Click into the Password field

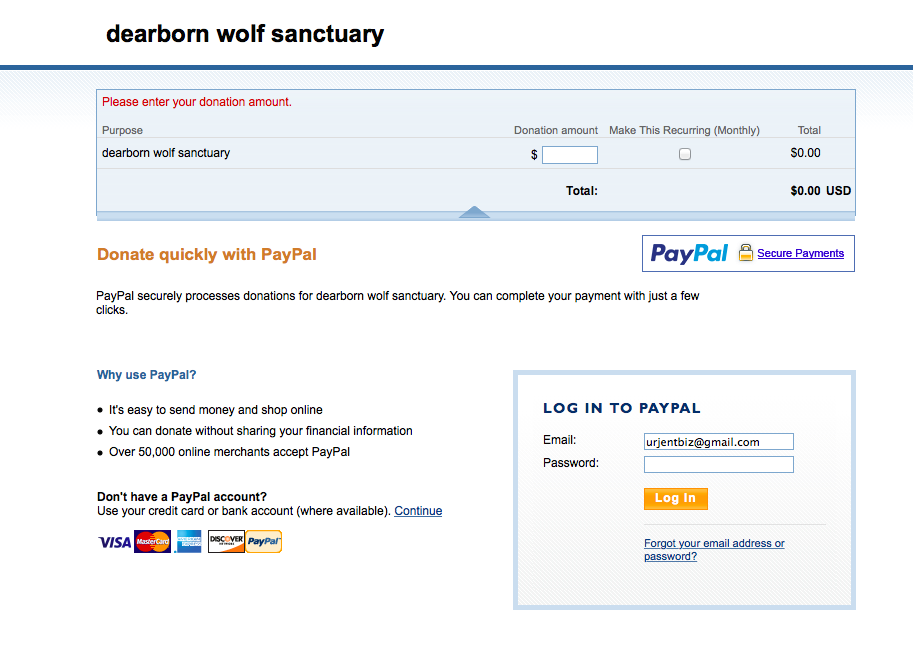tap(718, 464)
